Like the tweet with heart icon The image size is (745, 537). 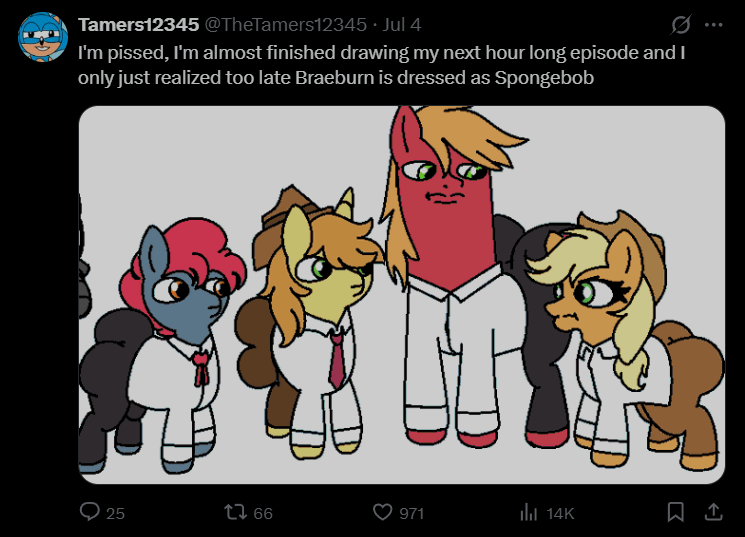pos(382,512)
